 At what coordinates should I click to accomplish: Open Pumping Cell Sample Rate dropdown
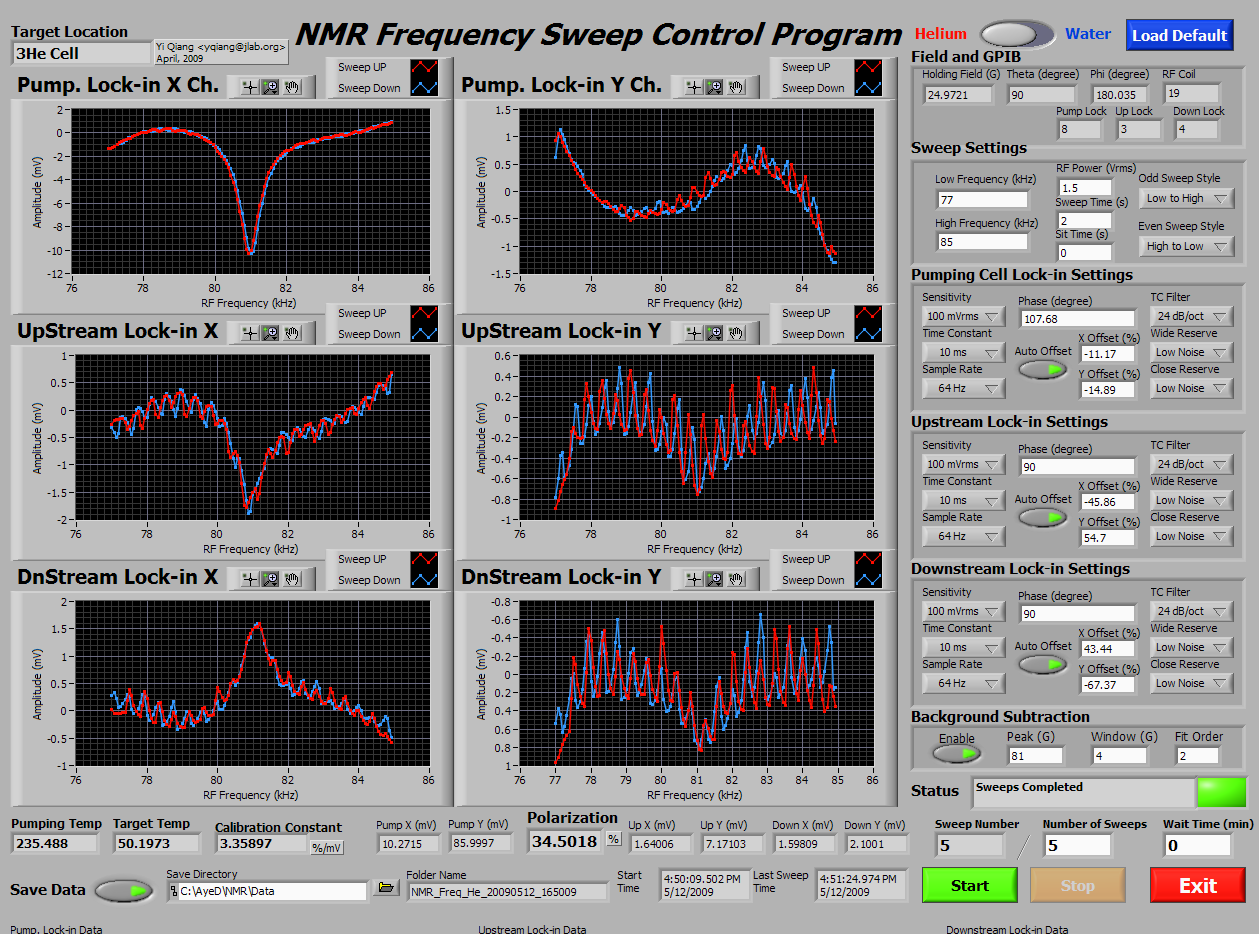(964, 388)
